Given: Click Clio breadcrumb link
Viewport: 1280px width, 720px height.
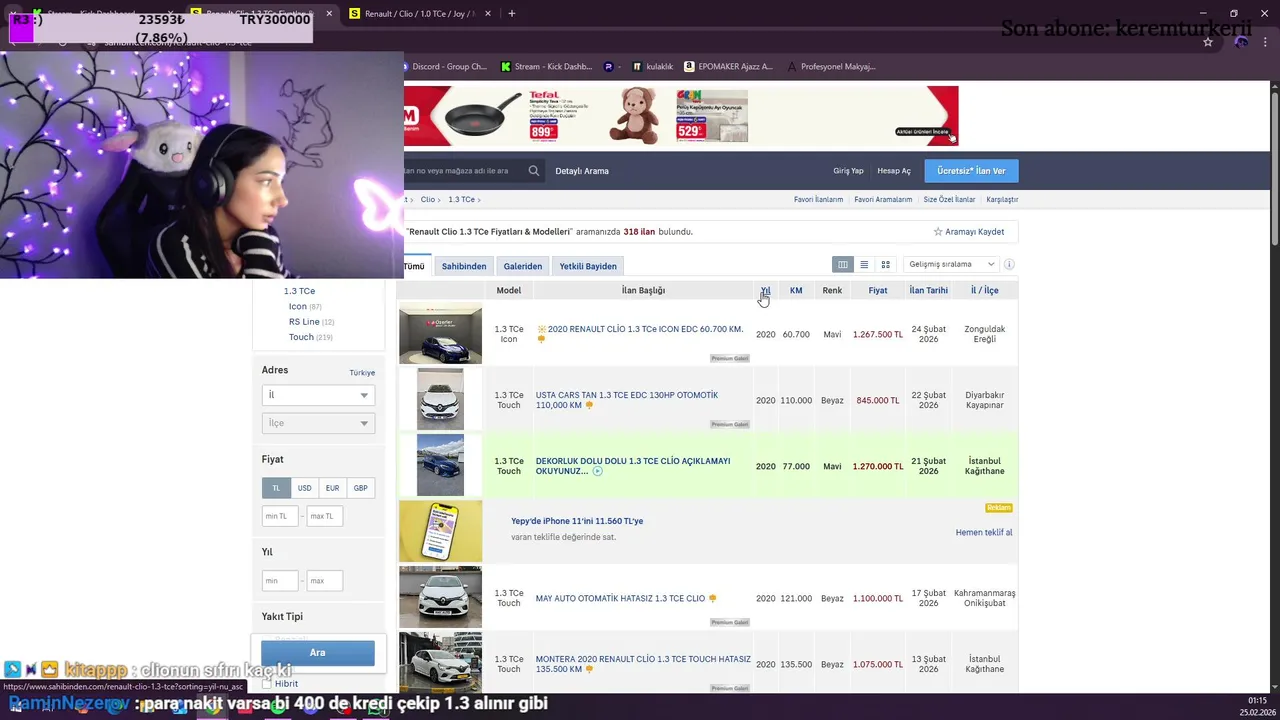Looking at the screenshot, I should (x=428, y=200).
